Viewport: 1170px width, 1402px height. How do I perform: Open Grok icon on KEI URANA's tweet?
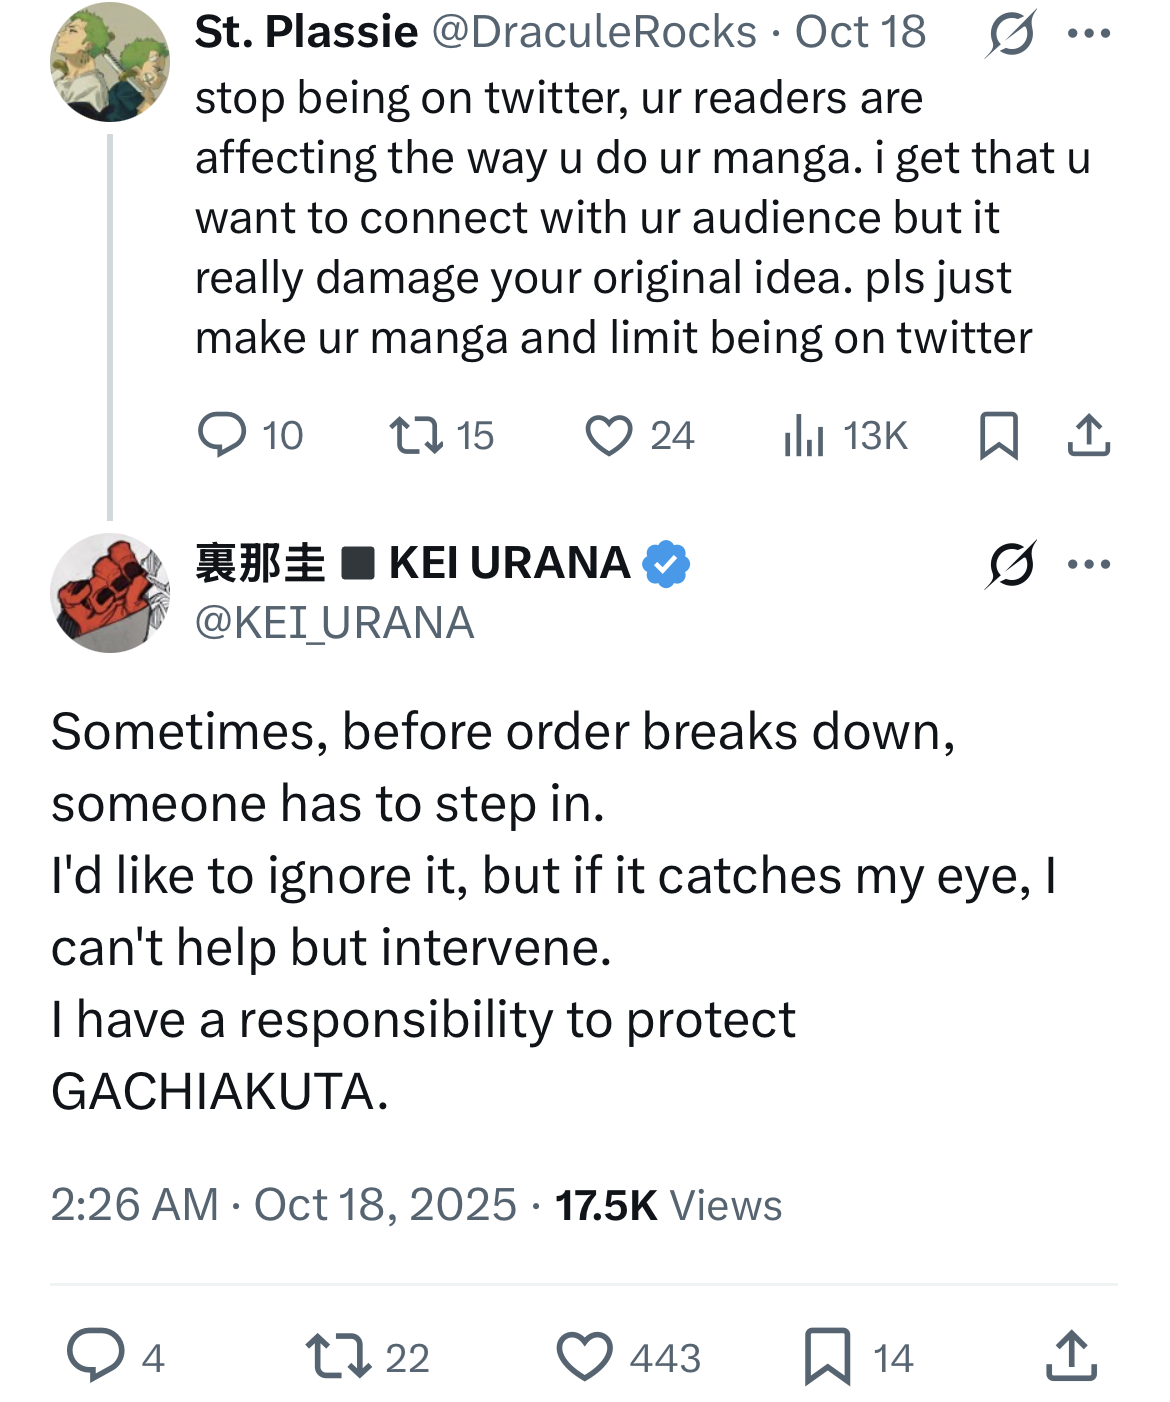coord(1010,566)
